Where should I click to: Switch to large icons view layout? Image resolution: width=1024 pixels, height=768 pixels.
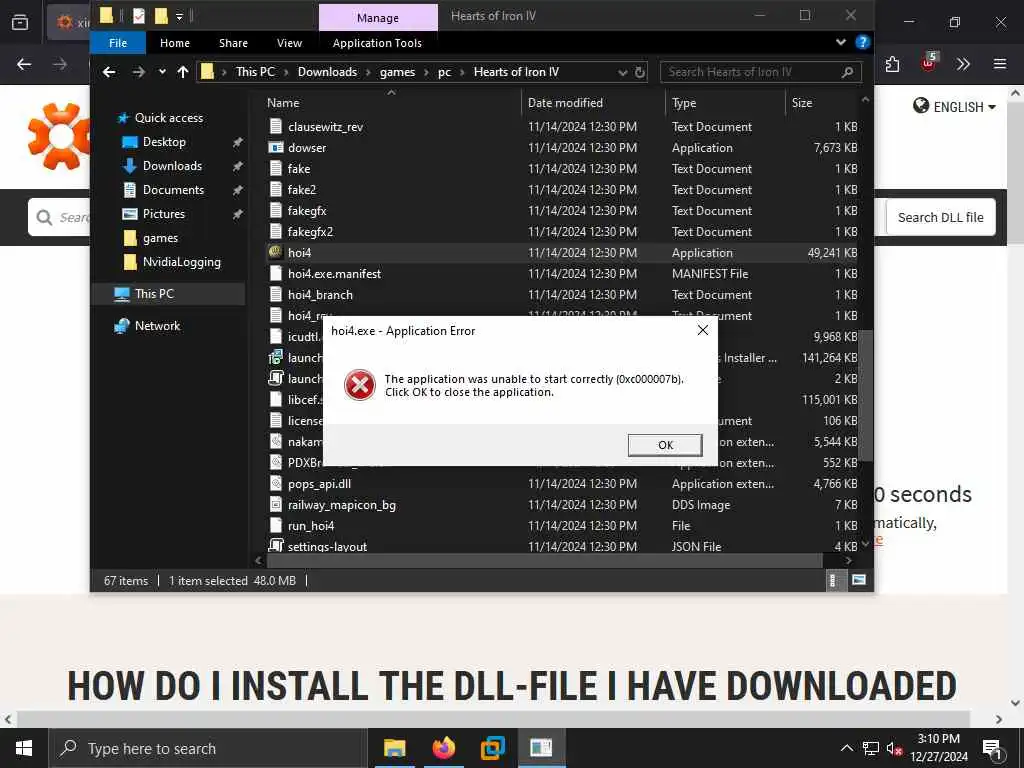(859, 580)
